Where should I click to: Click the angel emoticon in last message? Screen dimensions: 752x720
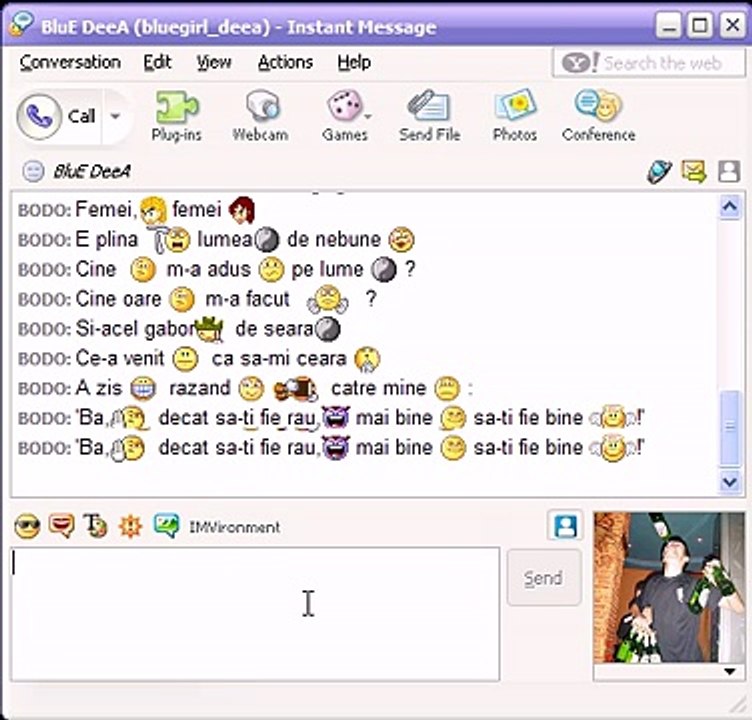click(x=612, y=448)
